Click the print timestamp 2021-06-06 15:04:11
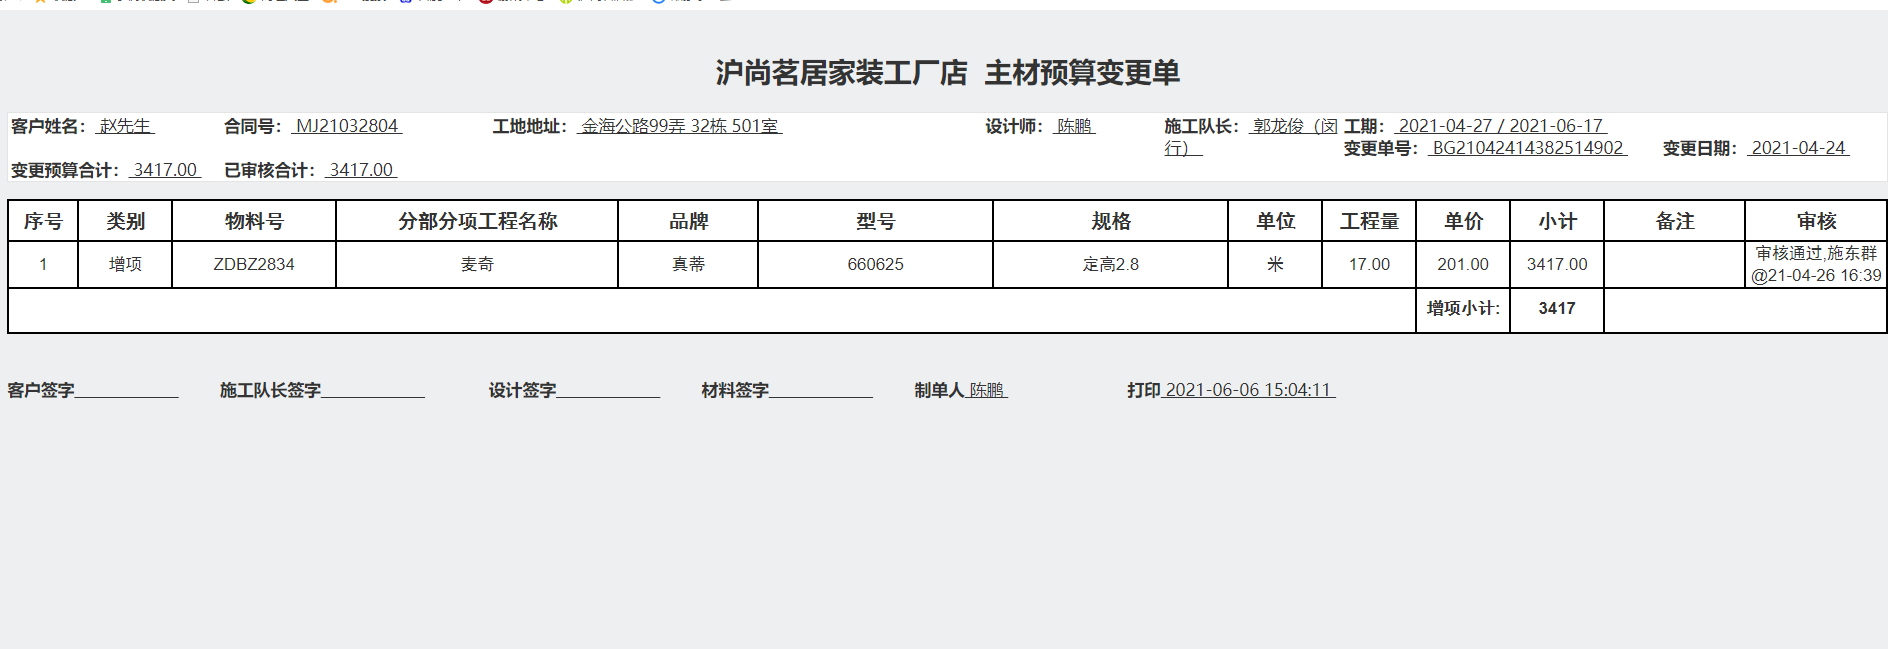 pyautogui.click(x=1248, y=390)
